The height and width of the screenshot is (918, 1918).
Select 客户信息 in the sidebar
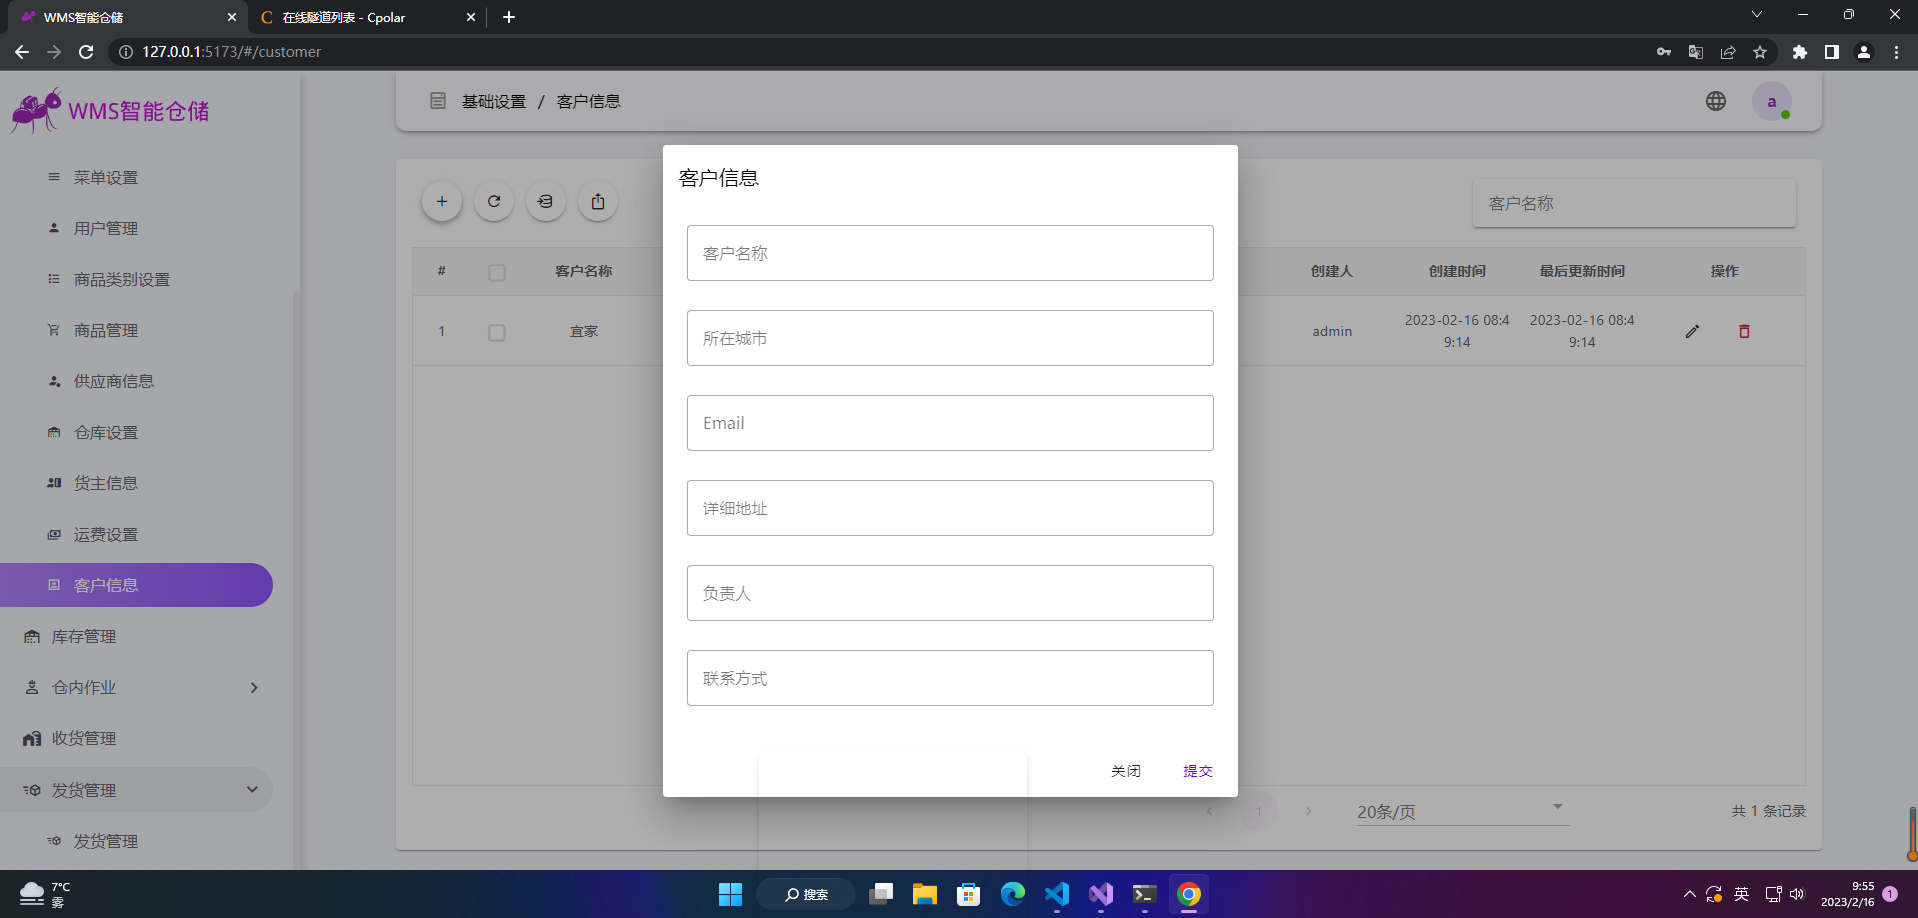[136, 585]
